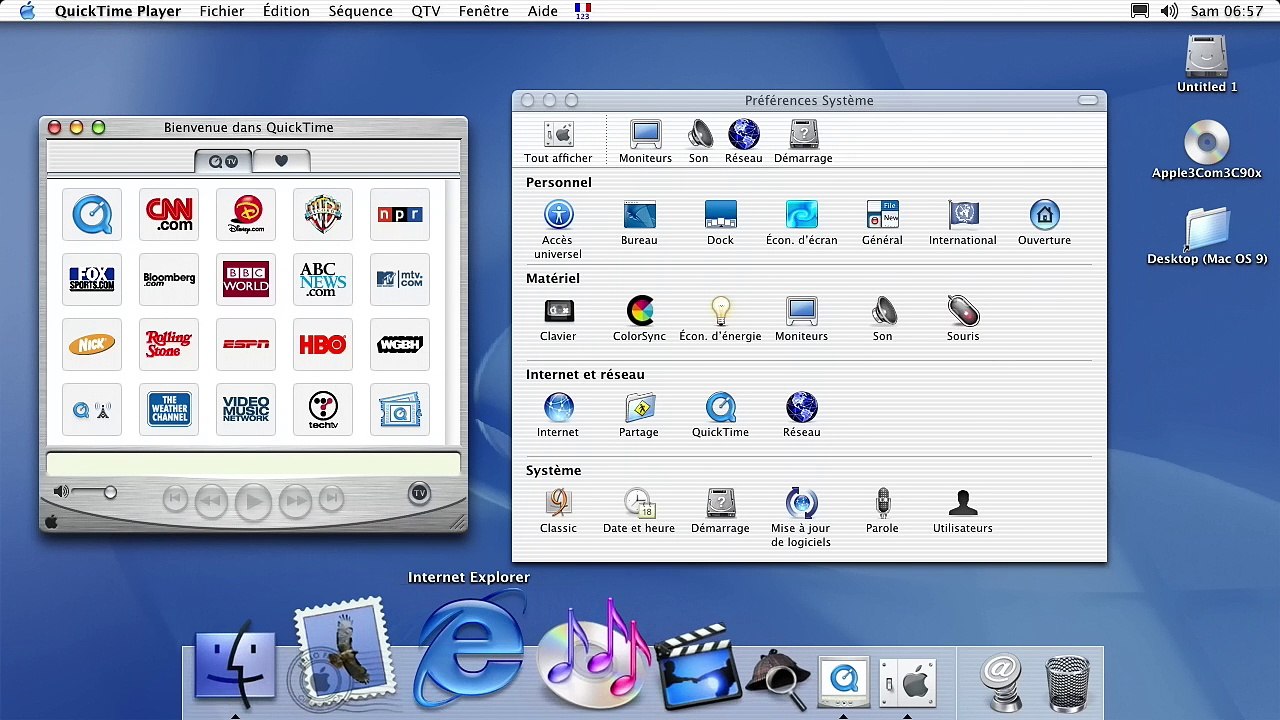Image resolution: width=1280 pixels, height=720 pixels.
Task: Open the CNN.com channel in QuickTime
Action: click(x=169, y=214)
